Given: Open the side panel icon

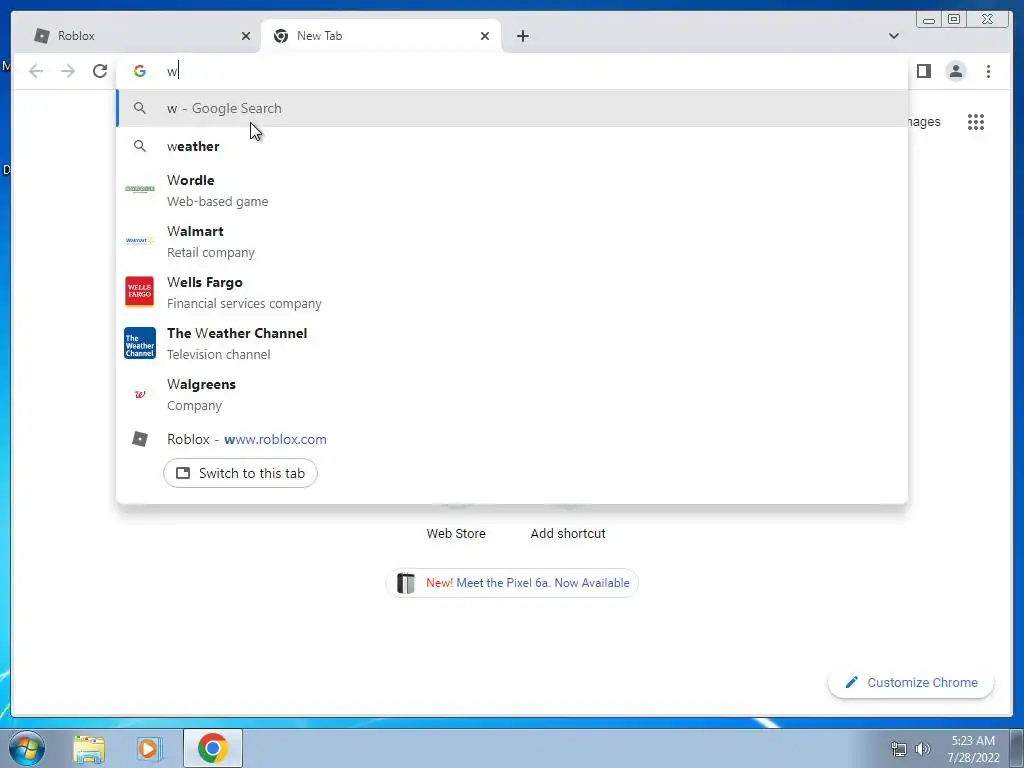Looking at the screenshot, I should (923, 71).
